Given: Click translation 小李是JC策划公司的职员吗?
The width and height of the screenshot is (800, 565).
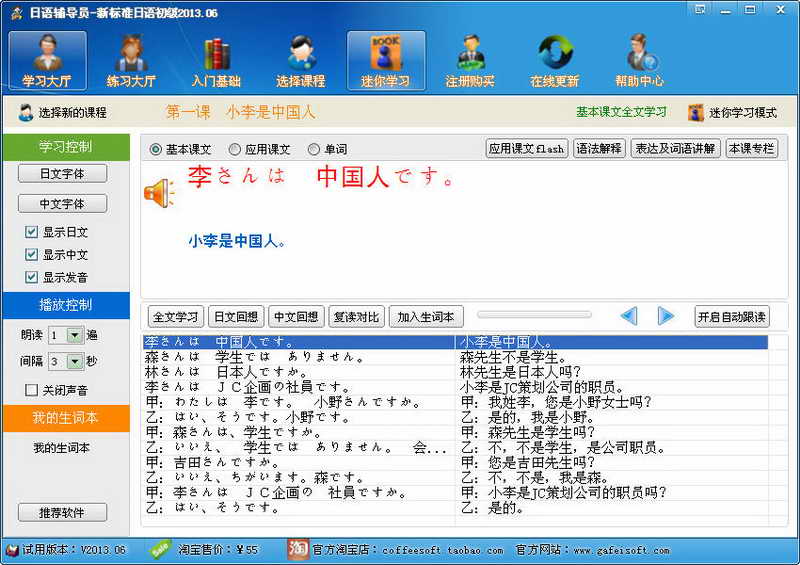Looking at the screenshot, I should click(x=564, y=493).
